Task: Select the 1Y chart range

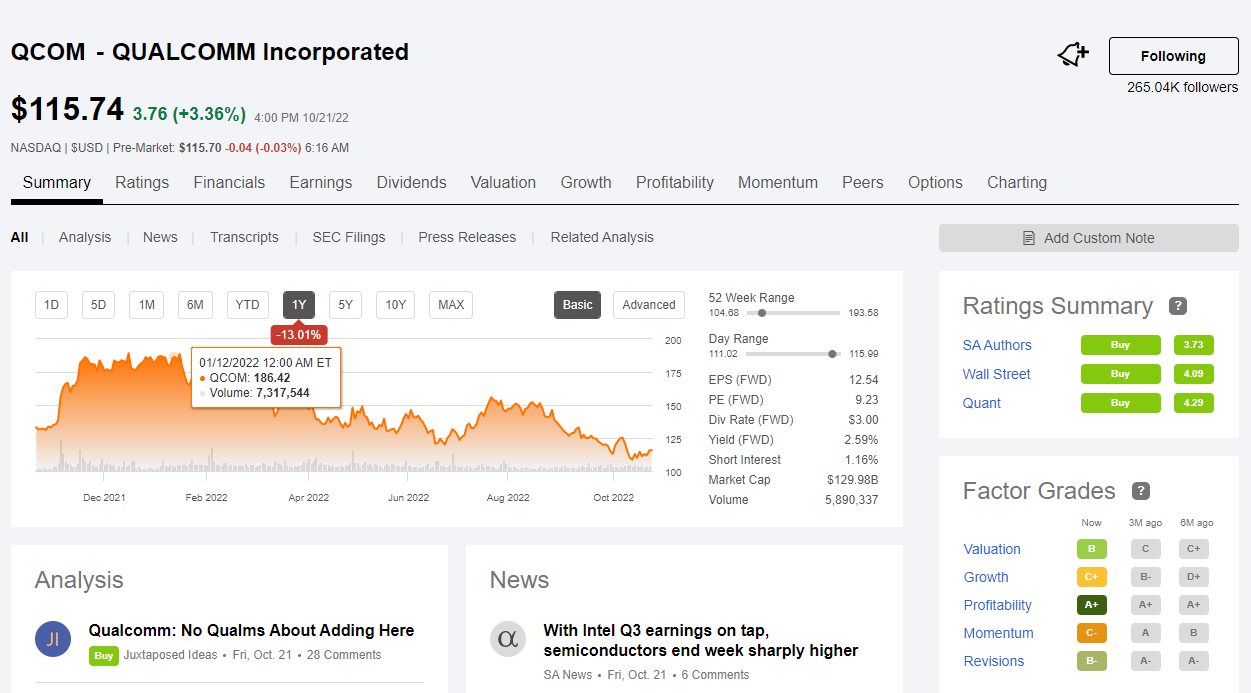Action: pos(298,305)
